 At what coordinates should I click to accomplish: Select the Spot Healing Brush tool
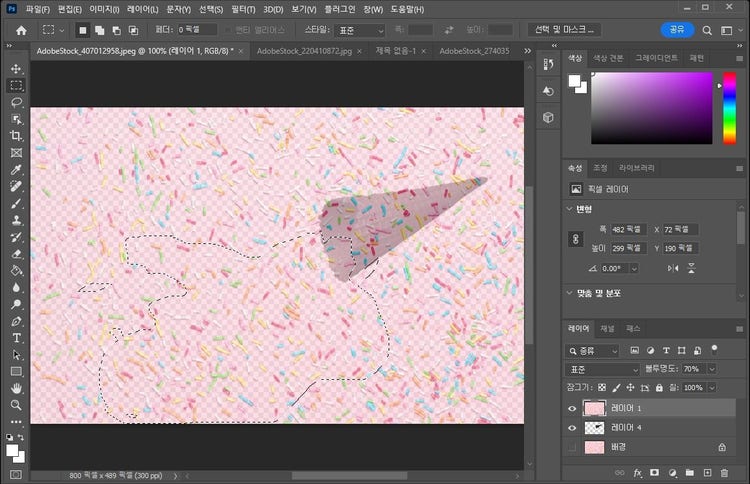(16, 186)
